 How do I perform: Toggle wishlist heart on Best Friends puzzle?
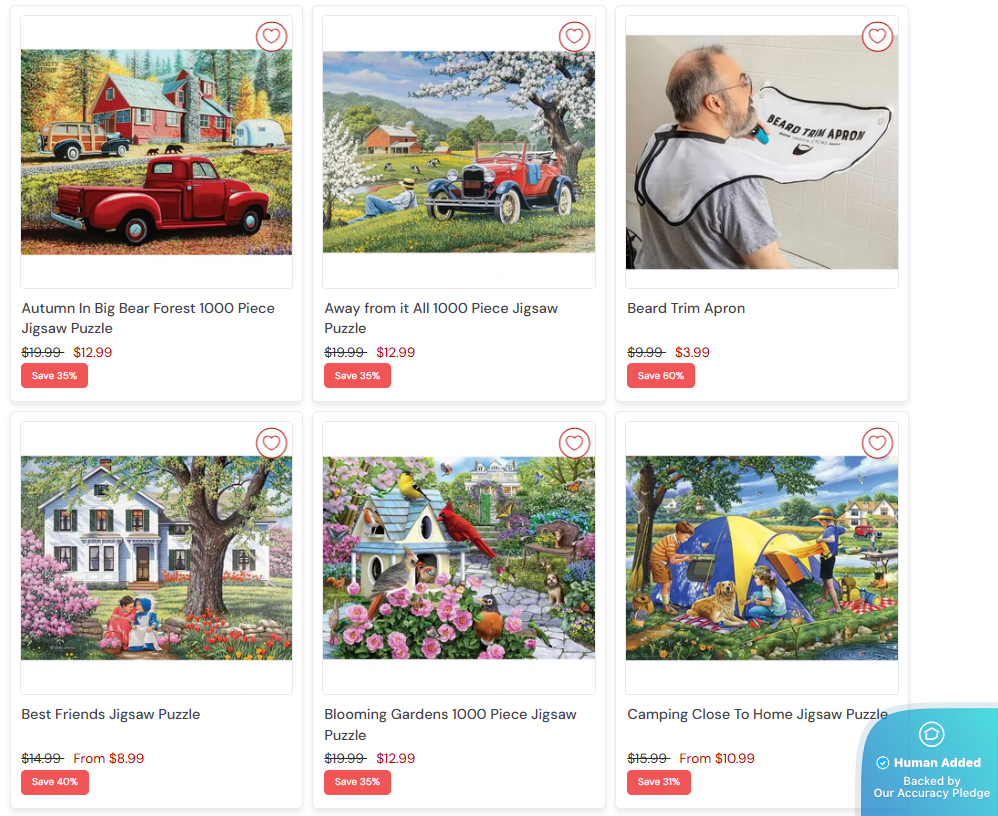pyautogui.click(x=271, y=442)
